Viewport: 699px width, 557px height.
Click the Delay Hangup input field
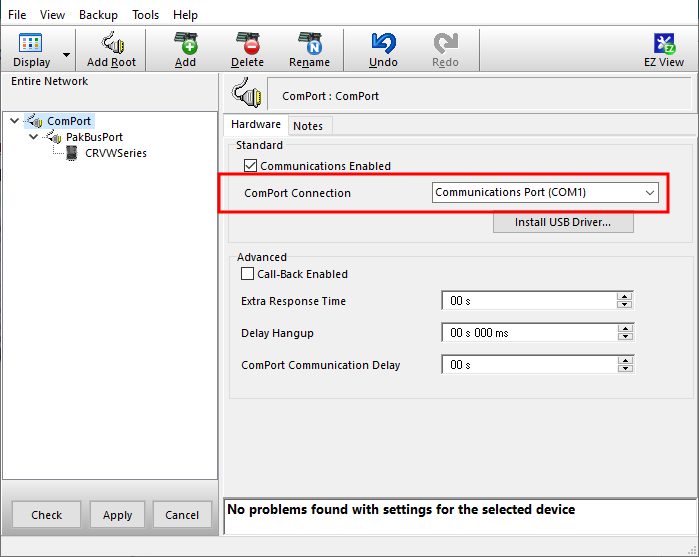coord(528,333)
